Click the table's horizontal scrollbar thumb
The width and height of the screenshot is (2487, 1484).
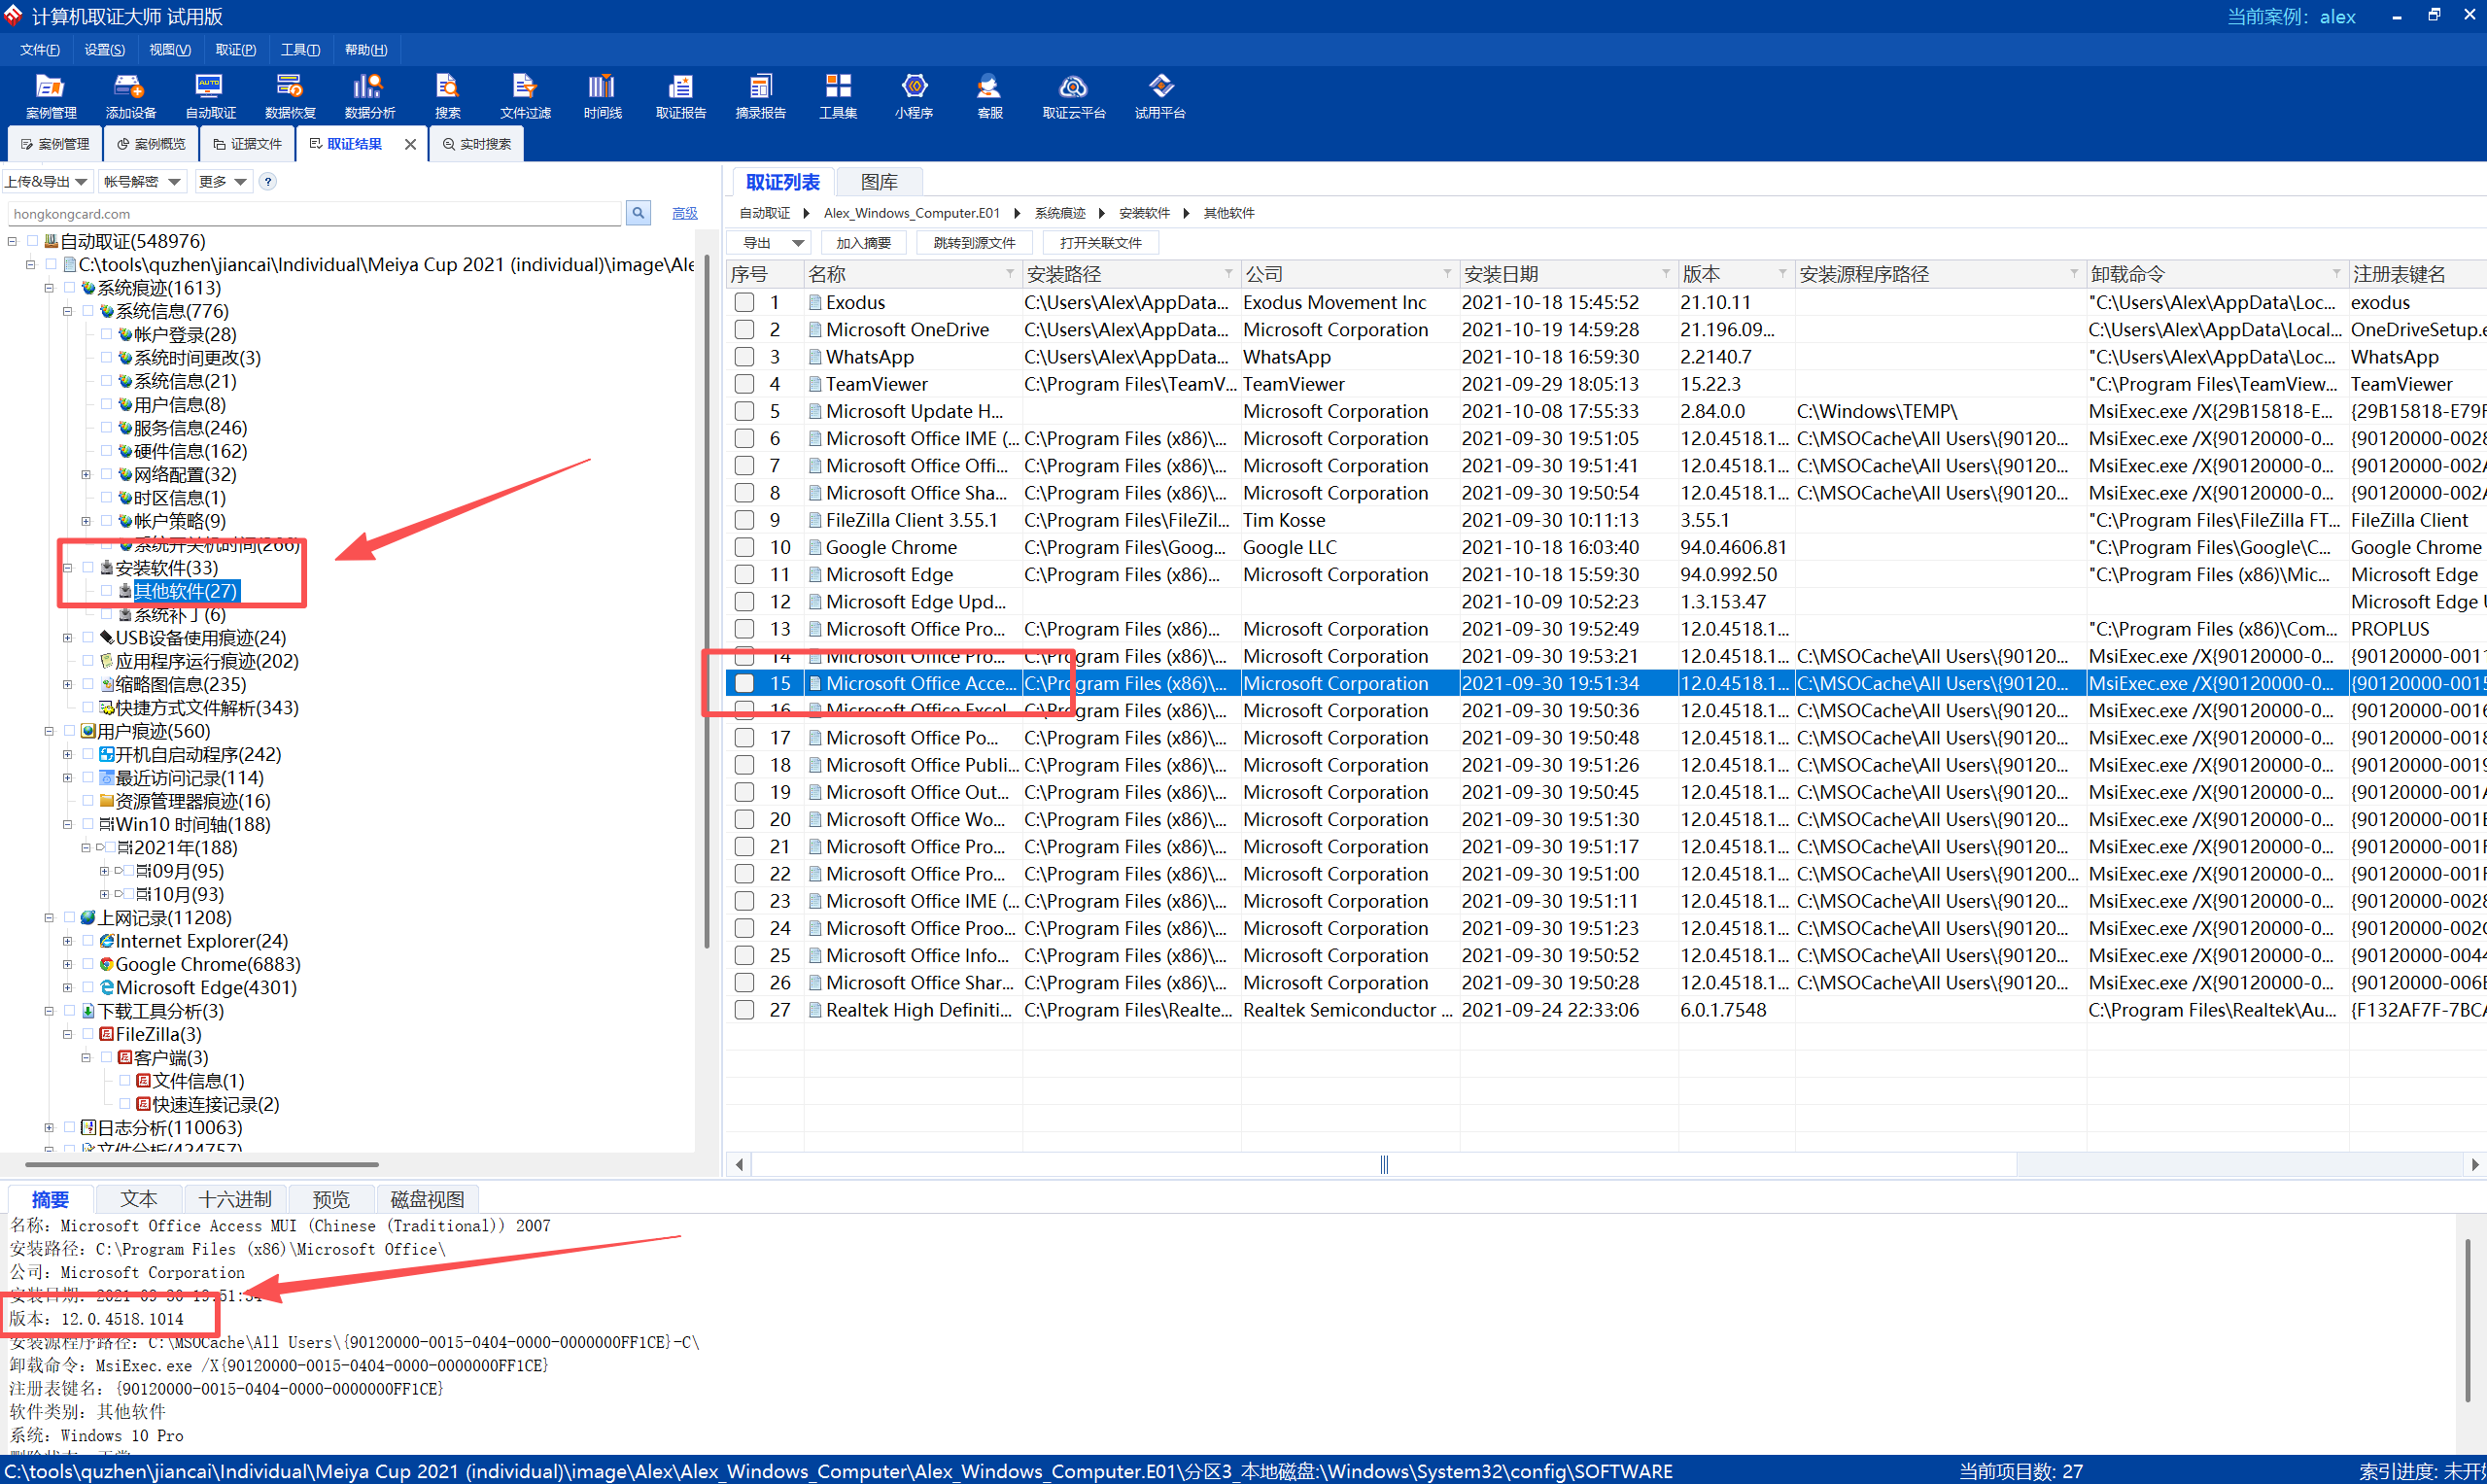1383,1164
